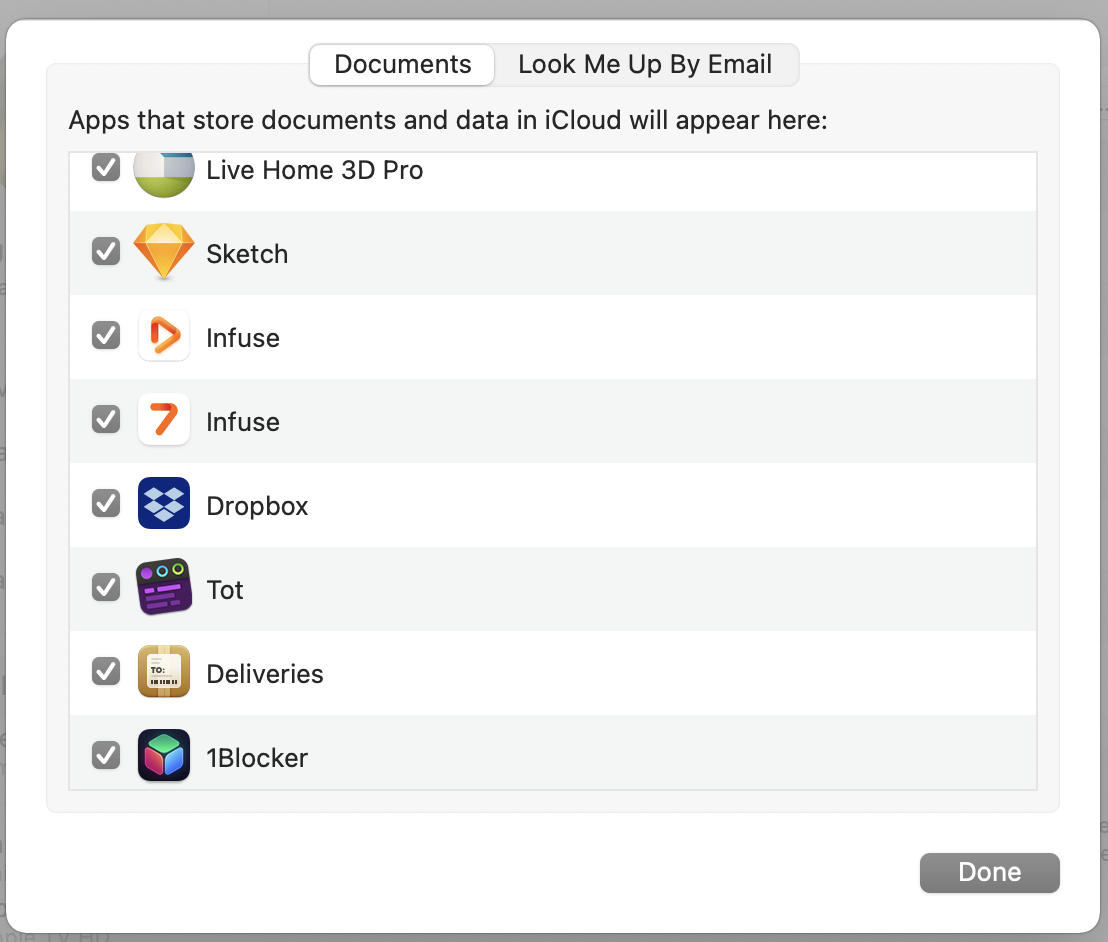
Task: Uncheck the Sketch iCloud checkbox
Action: pos(106,252)
